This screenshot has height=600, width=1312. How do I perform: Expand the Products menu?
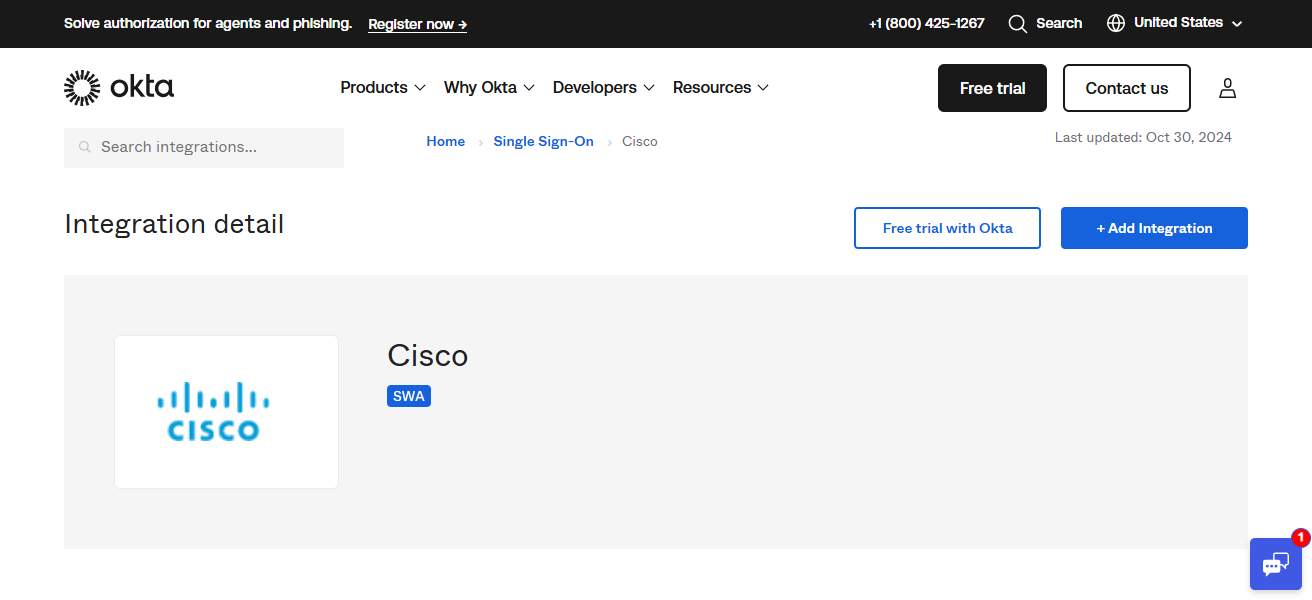click(x=383, y=88)
